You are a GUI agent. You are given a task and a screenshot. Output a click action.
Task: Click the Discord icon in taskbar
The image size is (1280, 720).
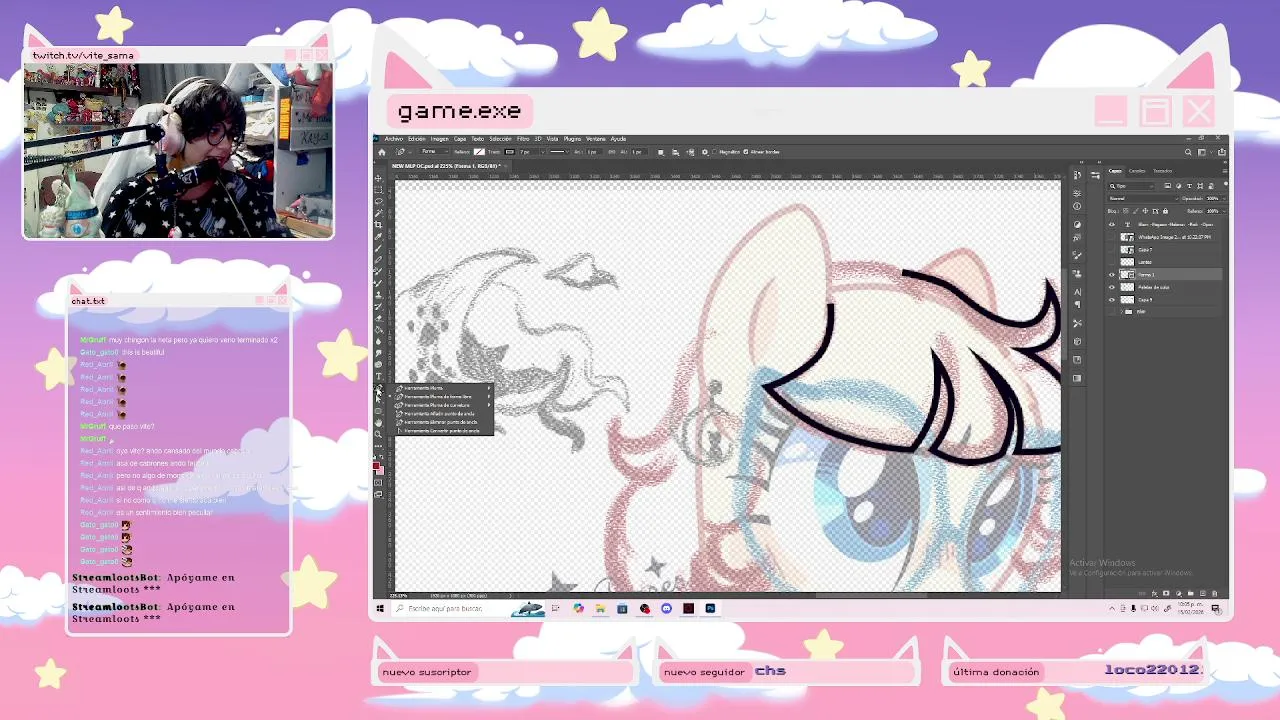tap(666, 608)
